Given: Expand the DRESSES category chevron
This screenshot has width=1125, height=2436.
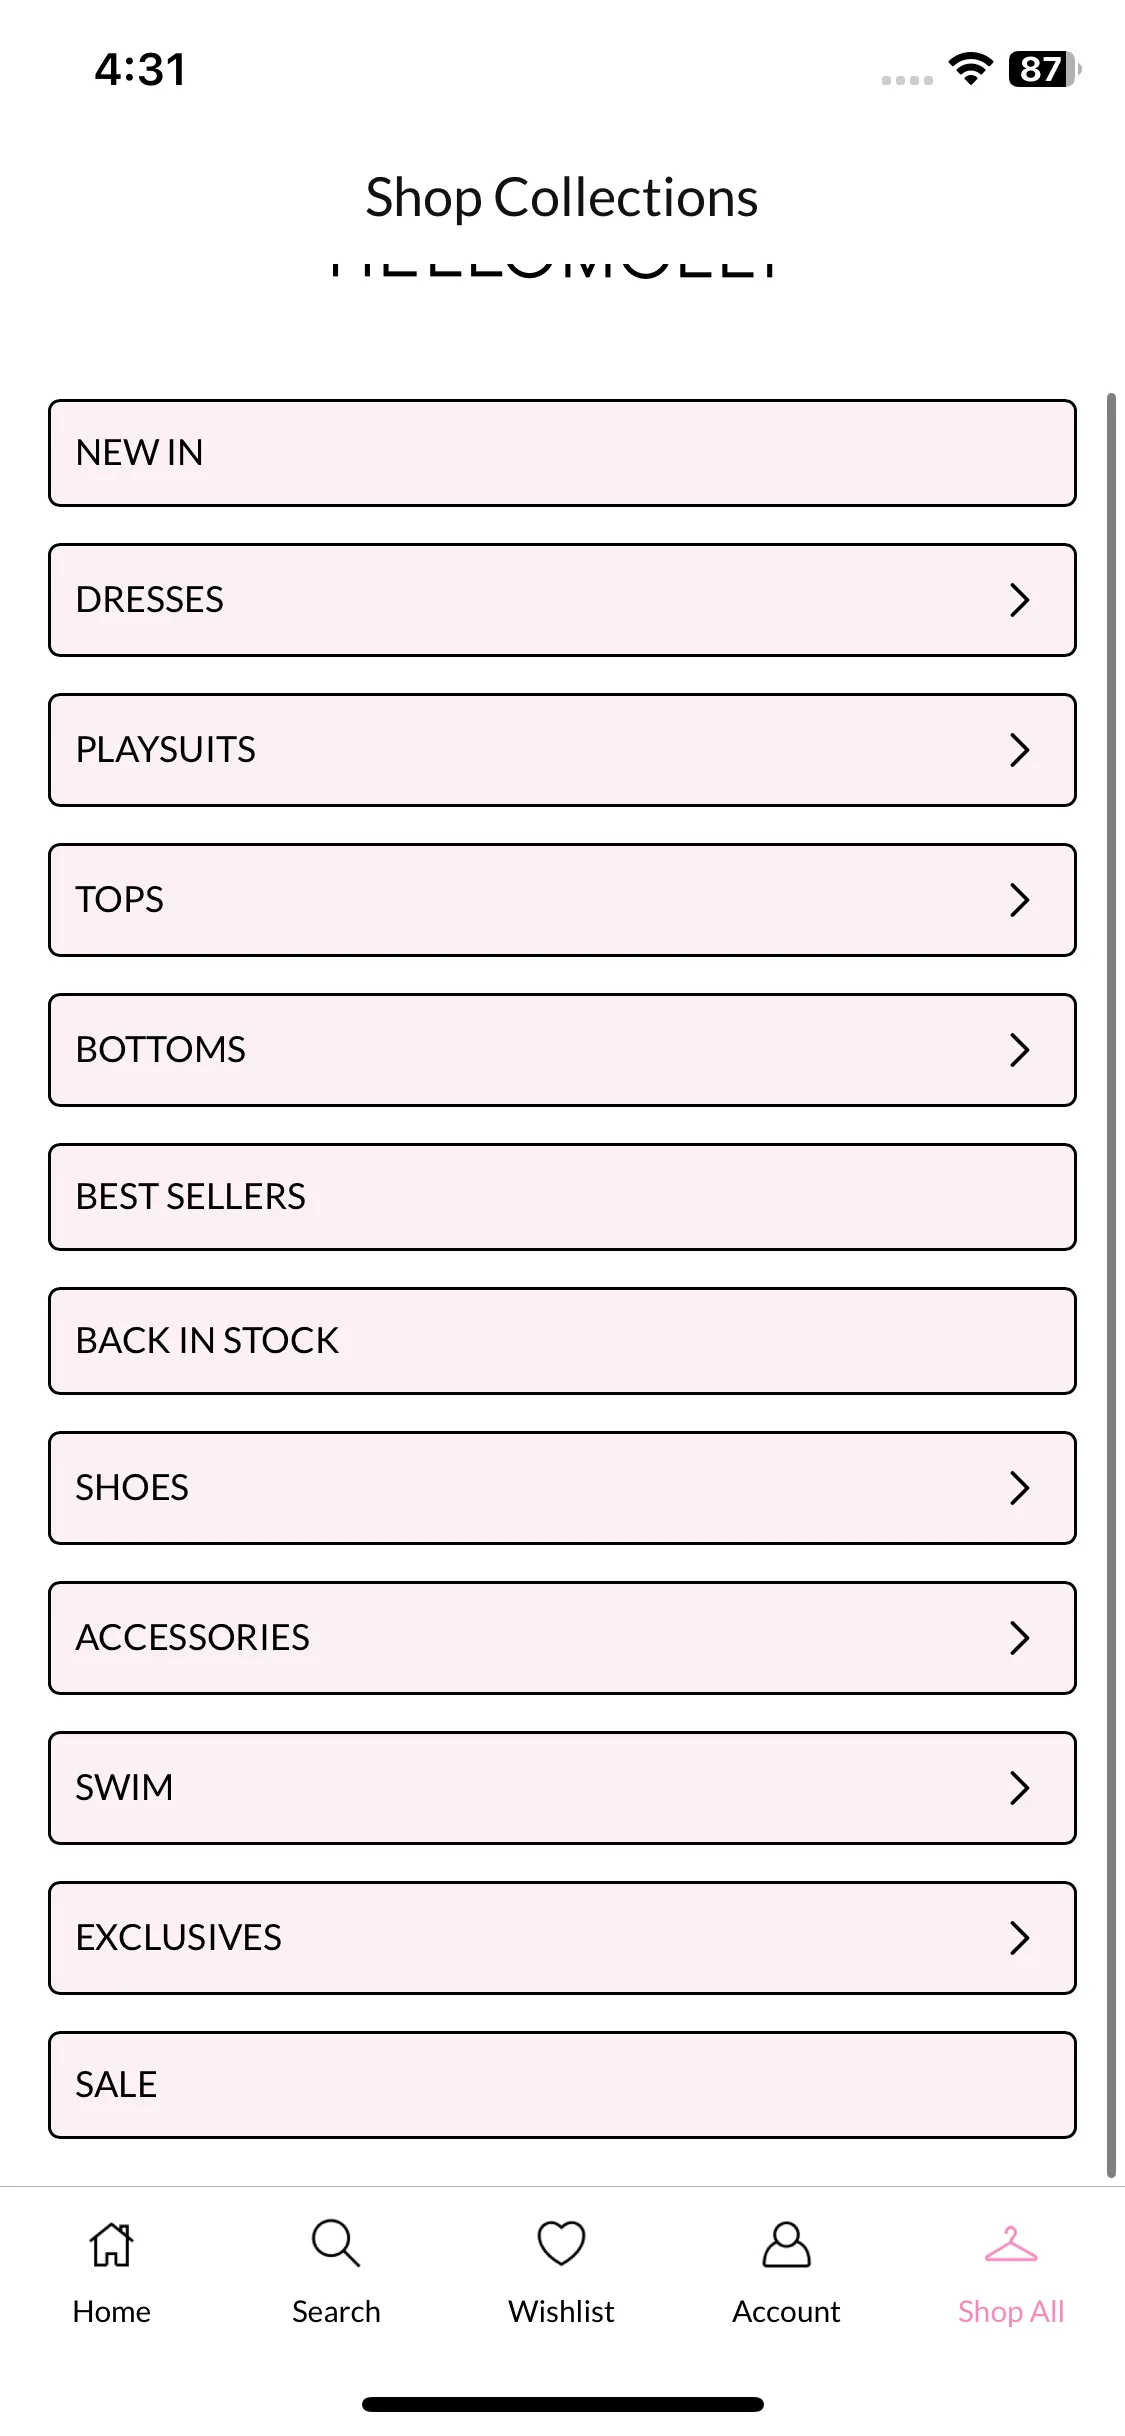Looking at the screenshot, I should click(x=1019, y=600).
